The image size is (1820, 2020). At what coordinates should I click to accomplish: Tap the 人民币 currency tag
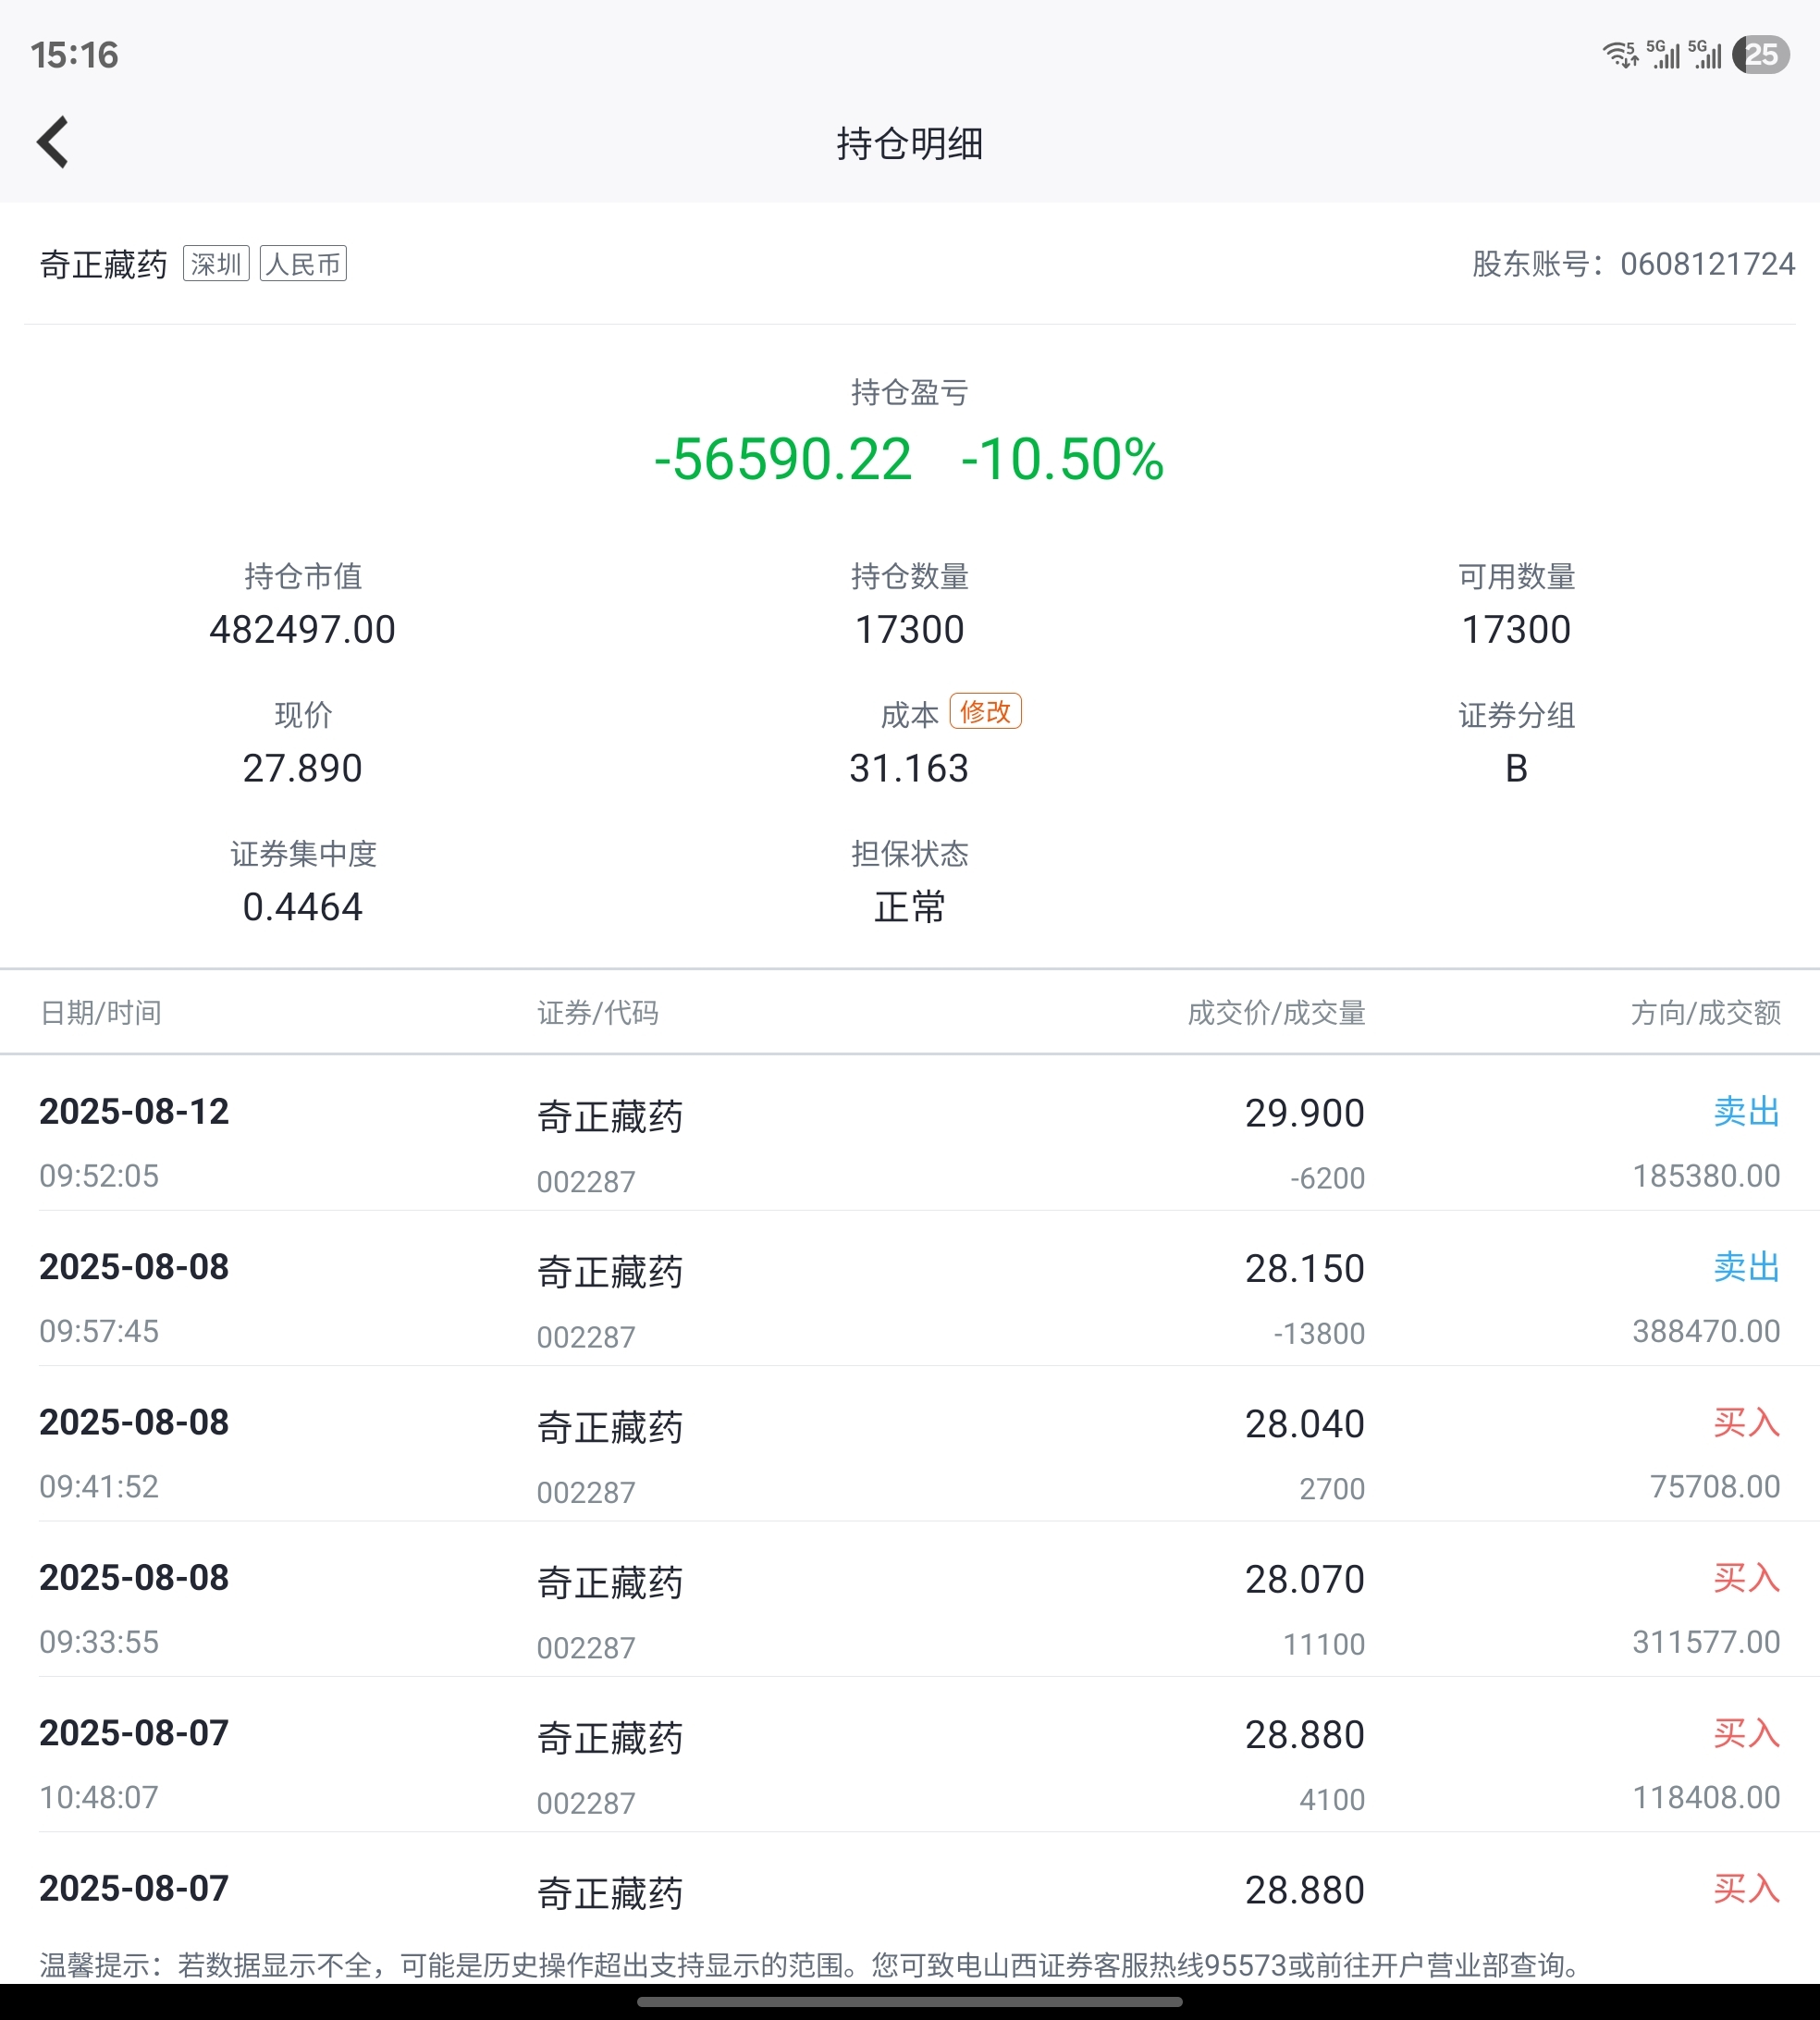point(303,264)
